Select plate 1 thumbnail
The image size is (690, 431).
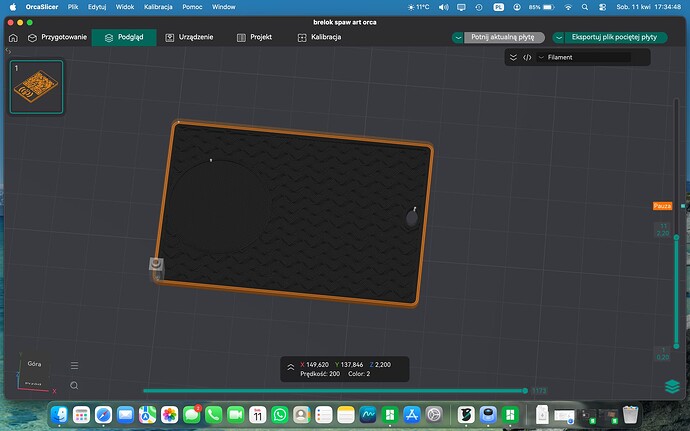click(x=37, y=87)
